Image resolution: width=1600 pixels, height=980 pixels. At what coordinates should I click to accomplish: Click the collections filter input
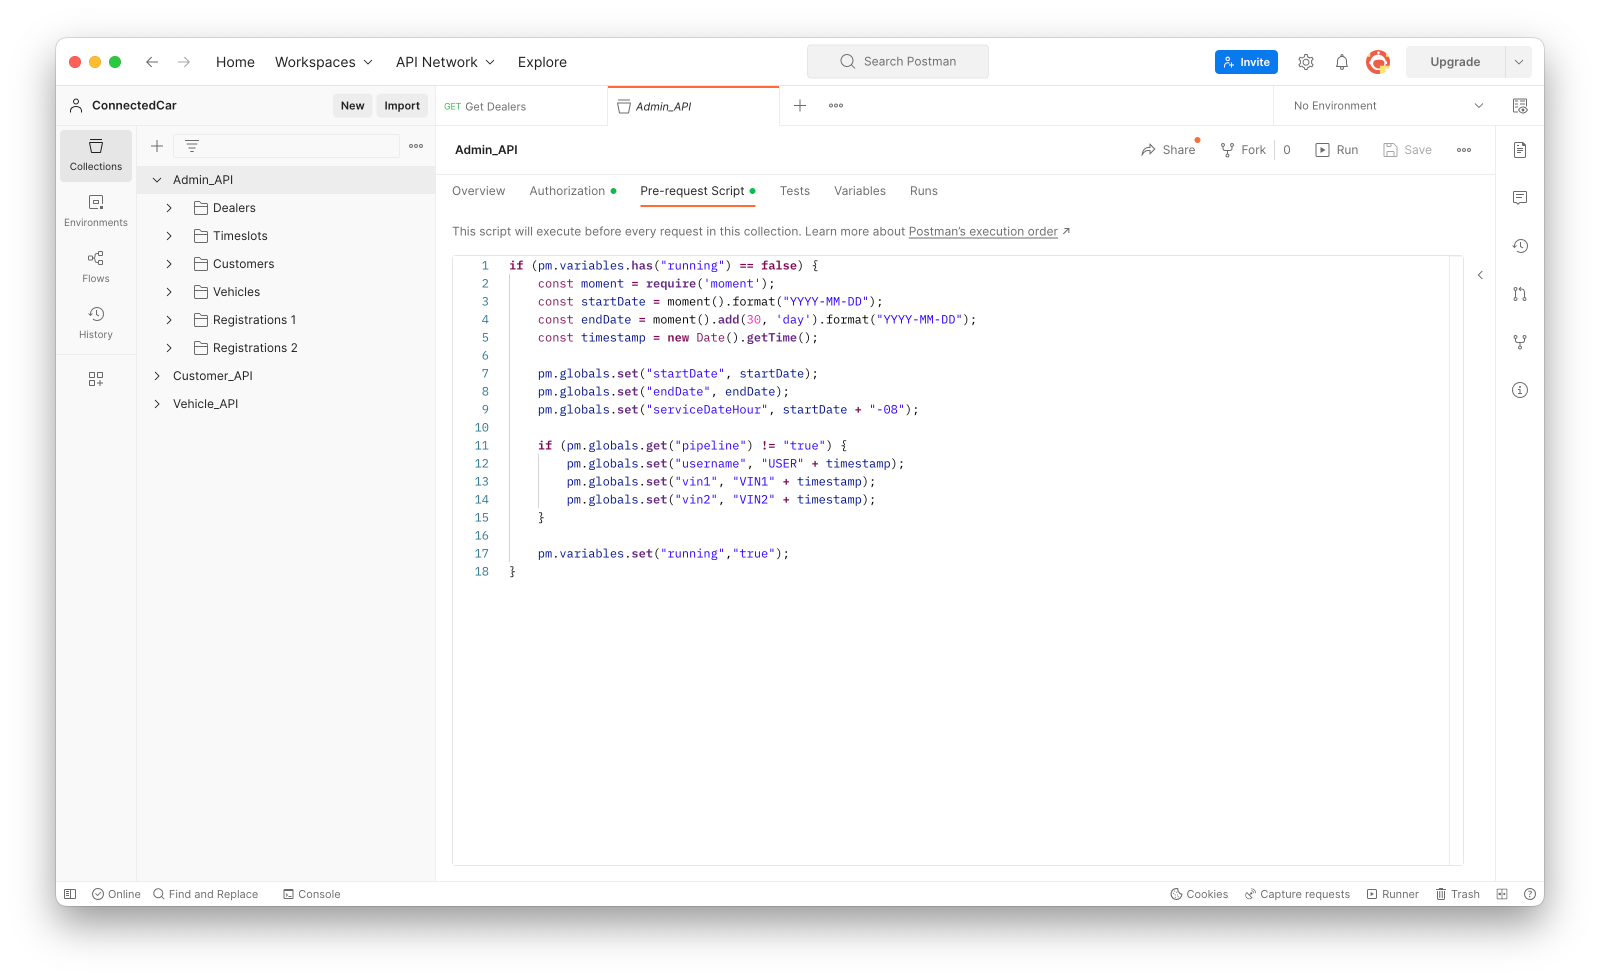(287, 146)
